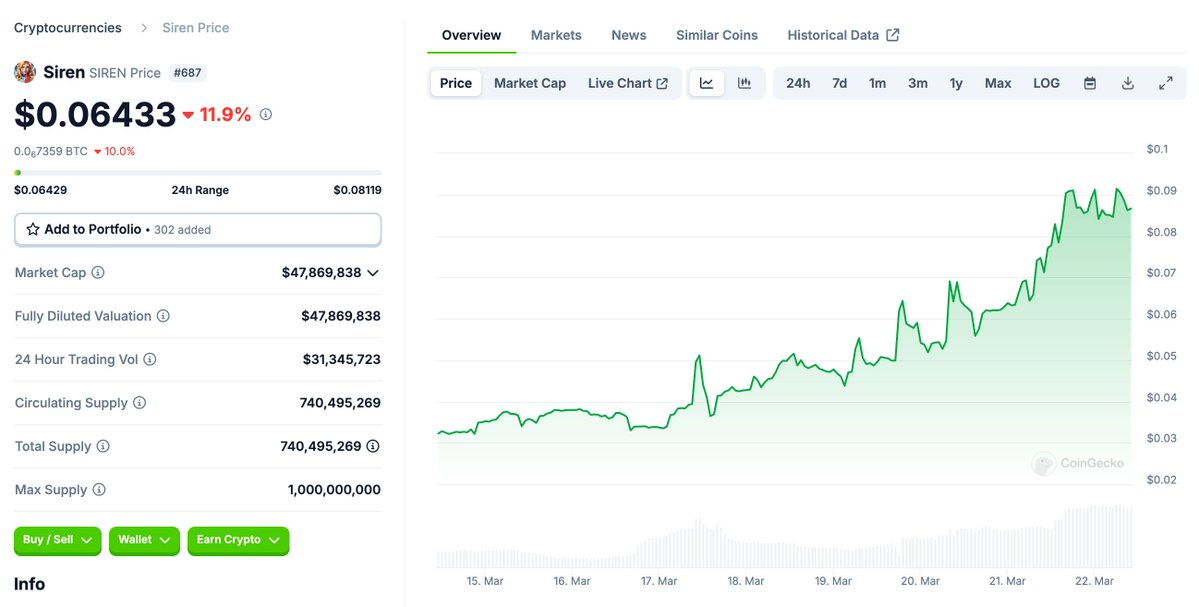
Task: Select the 1m time range
Action: tap(877, 83)
